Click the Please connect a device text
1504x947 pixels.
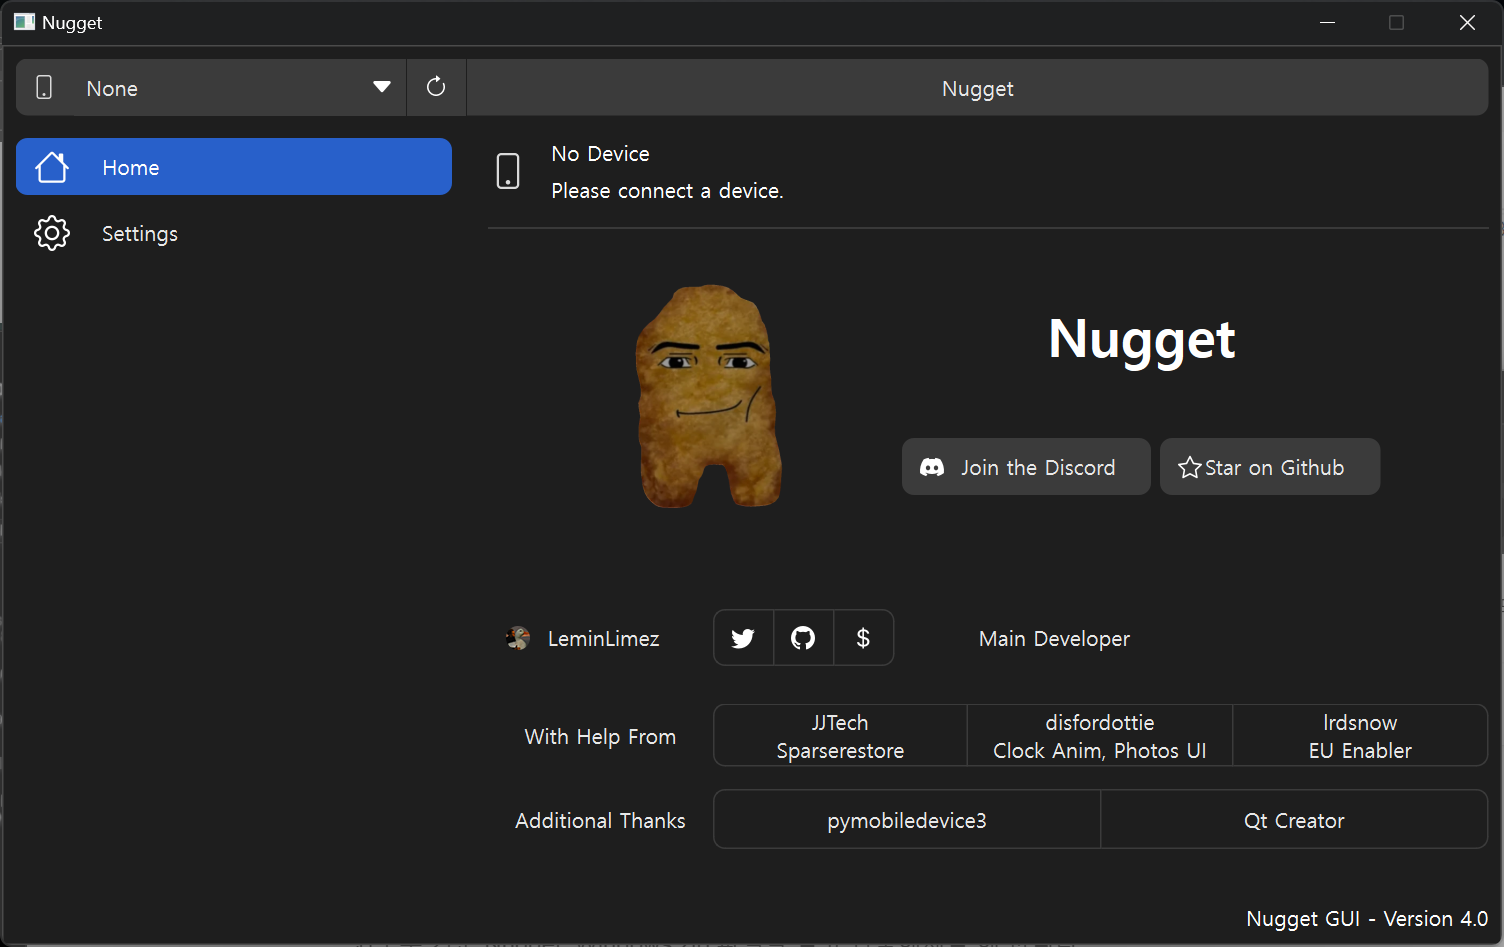(667, 190)
